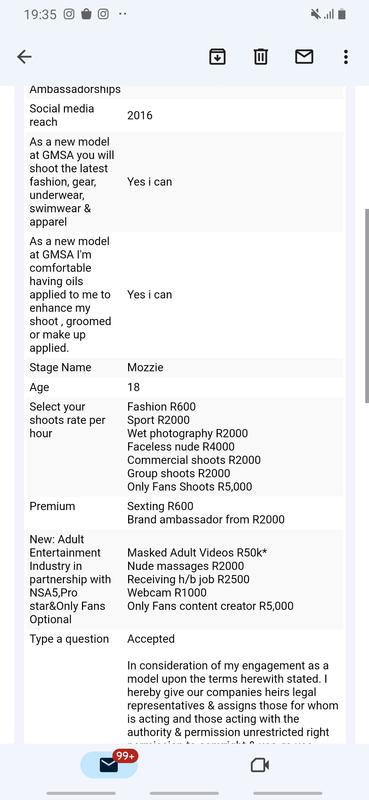Open the Meet video camera tab
This screenshot has width=369, height=800.
coord(260,765)
